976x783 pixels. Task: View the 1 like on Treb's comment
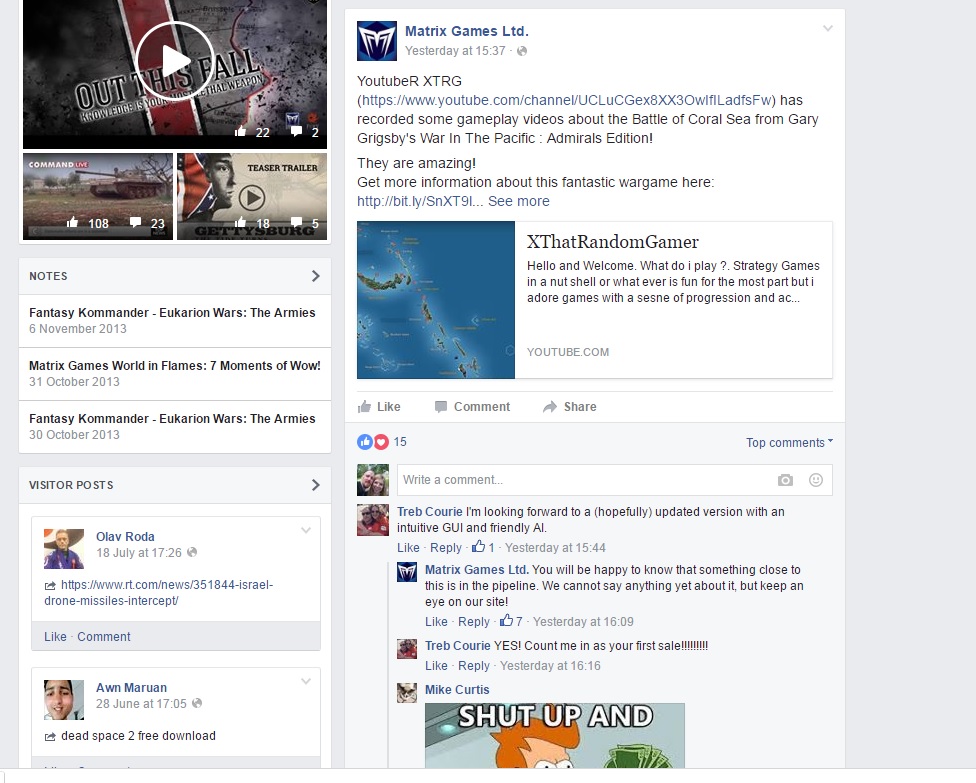click(483, 547)
